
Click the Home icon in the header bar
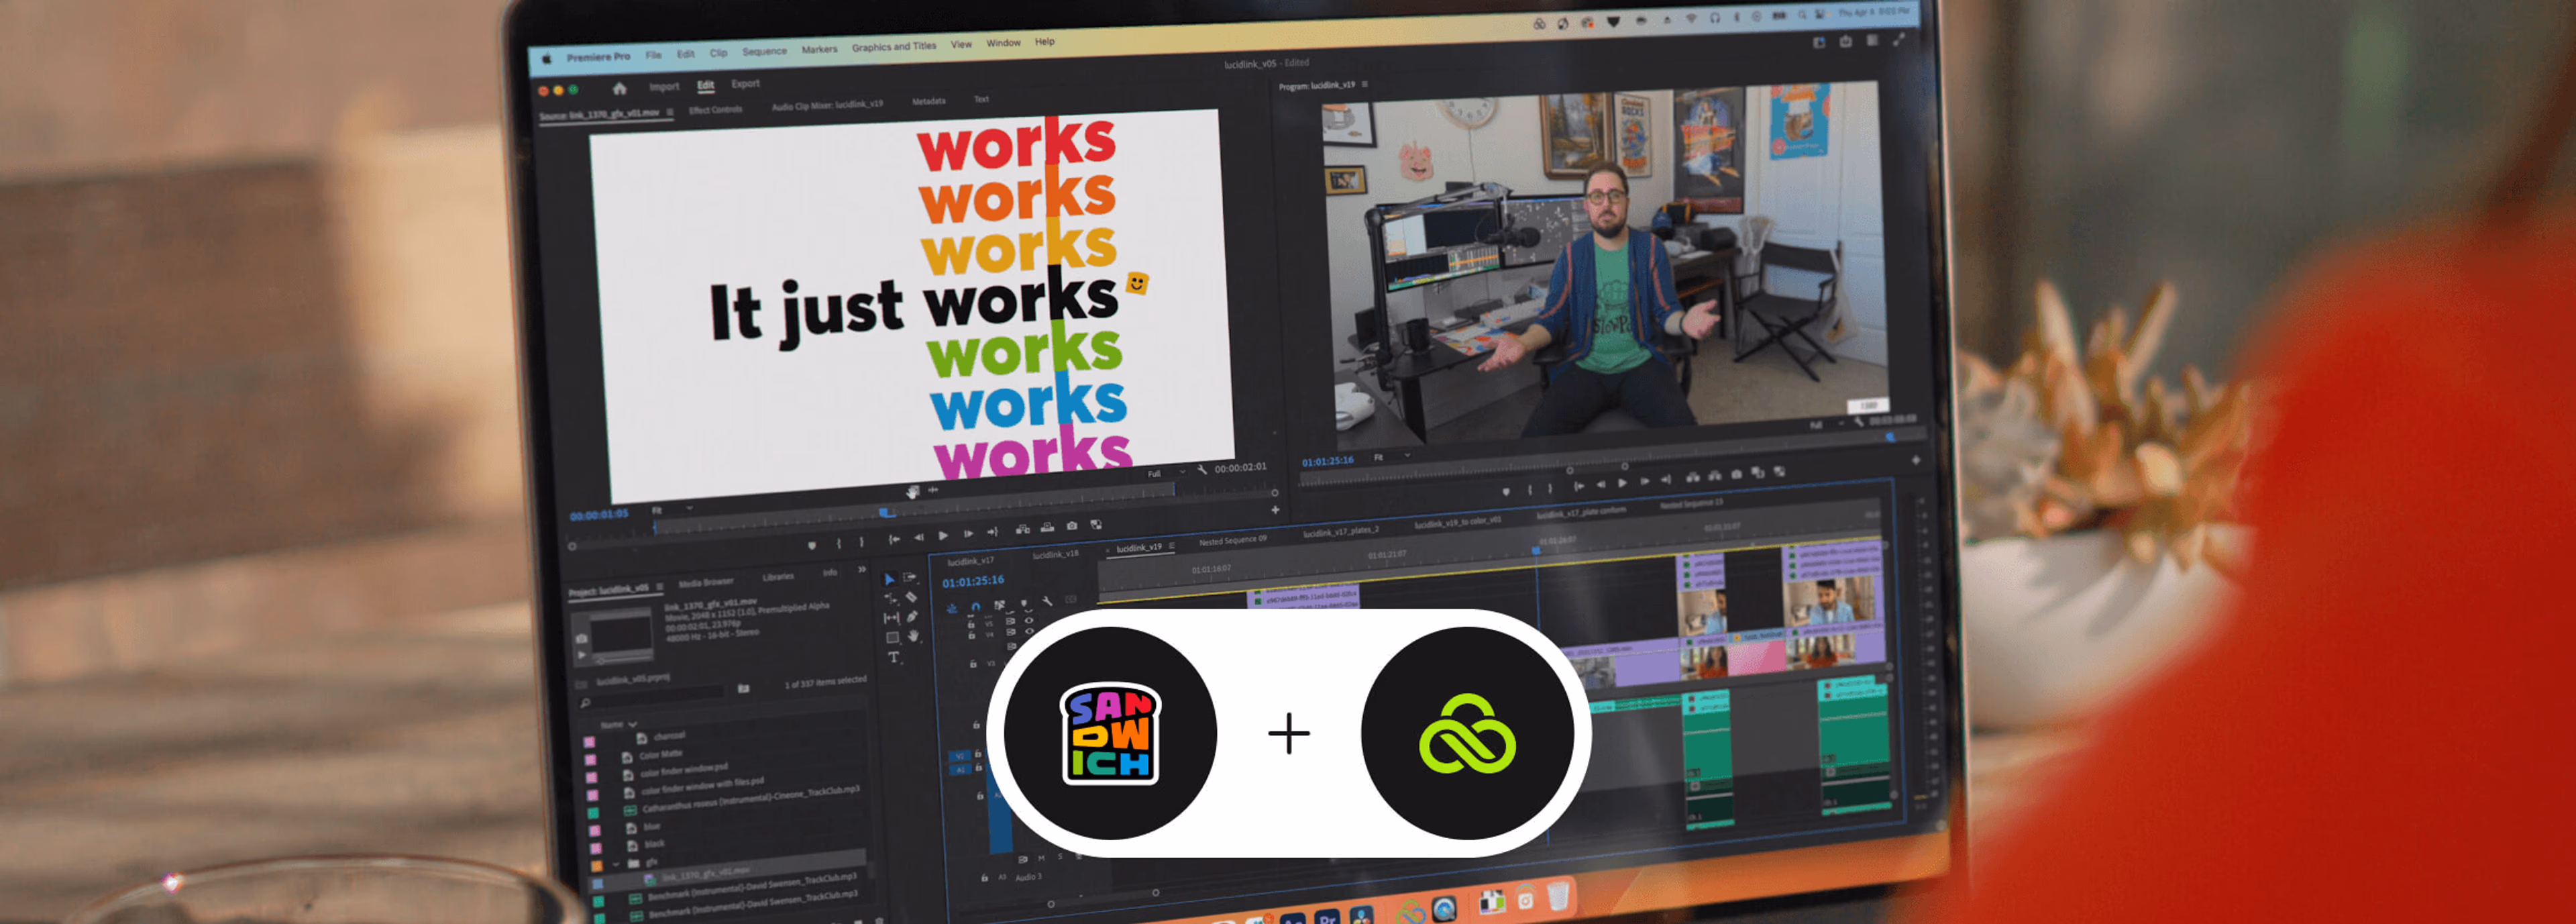619,88
